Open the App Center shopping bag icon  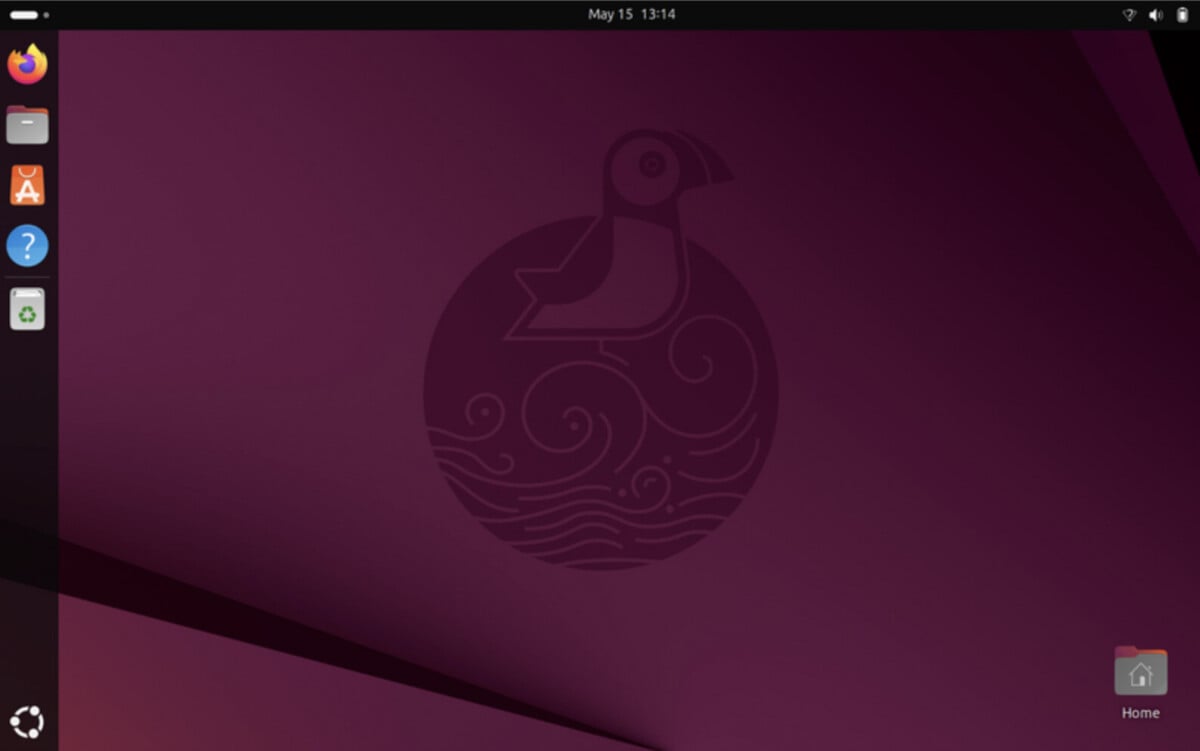[x=27, y=186]
